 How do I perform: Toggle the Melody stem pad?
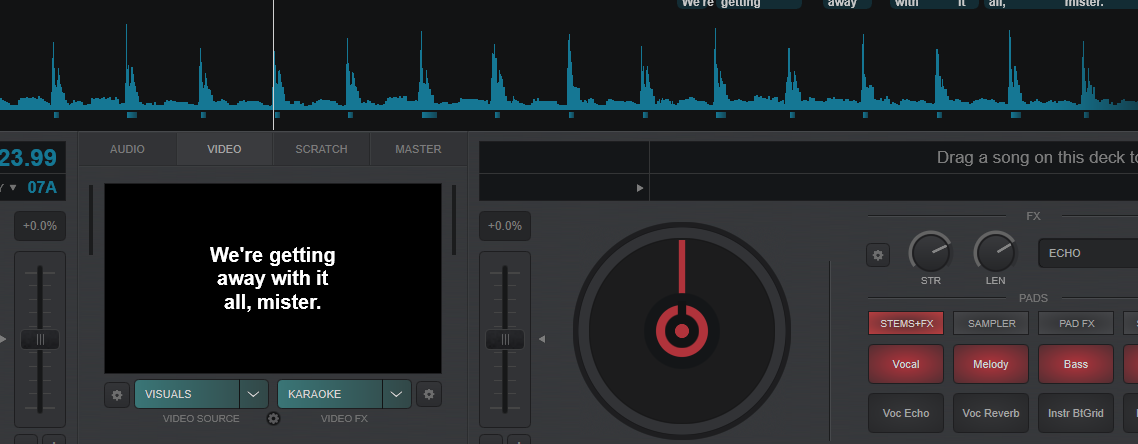(991, 364)
